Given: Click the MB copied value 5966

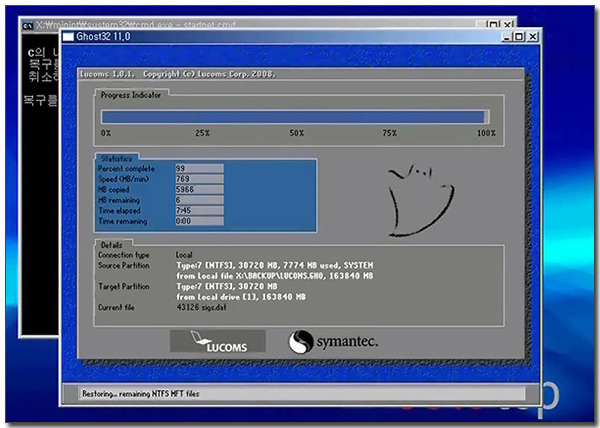Looking at the screenshot, I should [x=199, y=189].
